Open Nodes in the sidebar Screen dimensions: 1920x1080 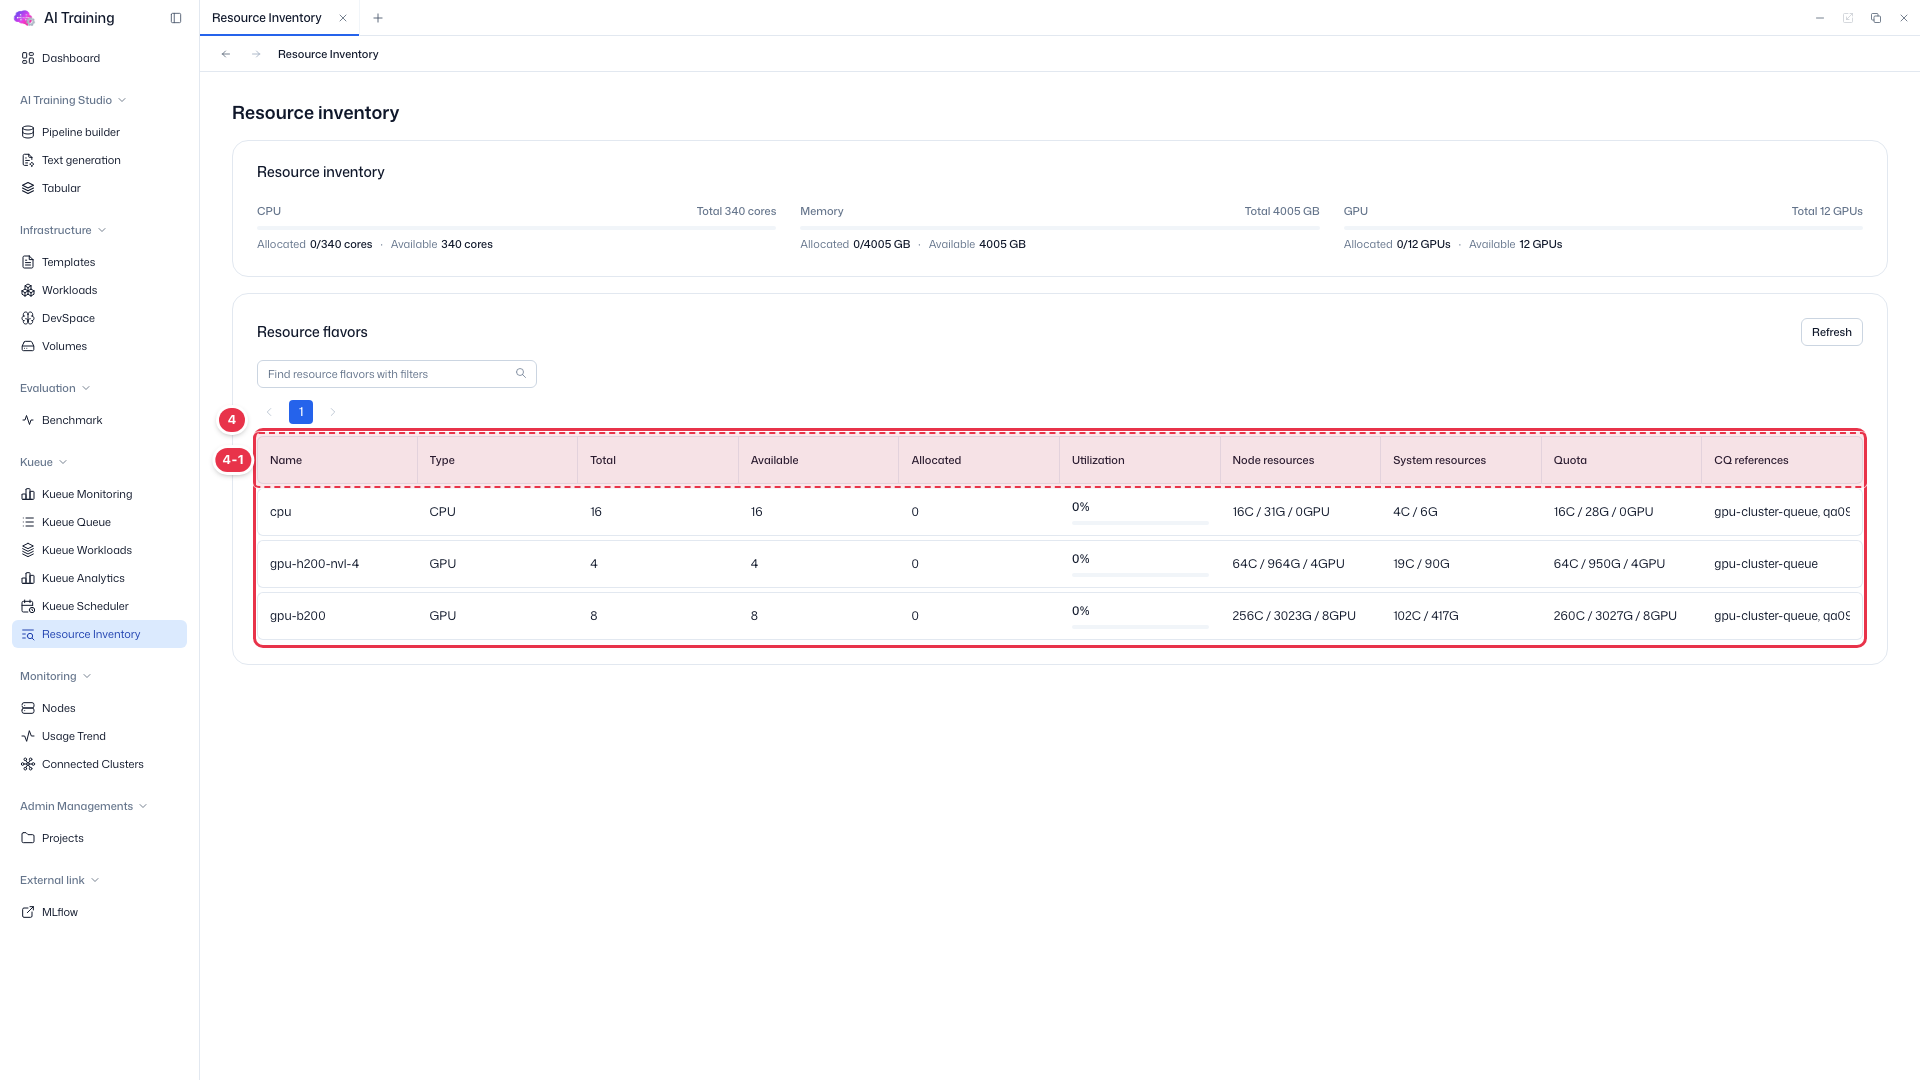[99, 708]
